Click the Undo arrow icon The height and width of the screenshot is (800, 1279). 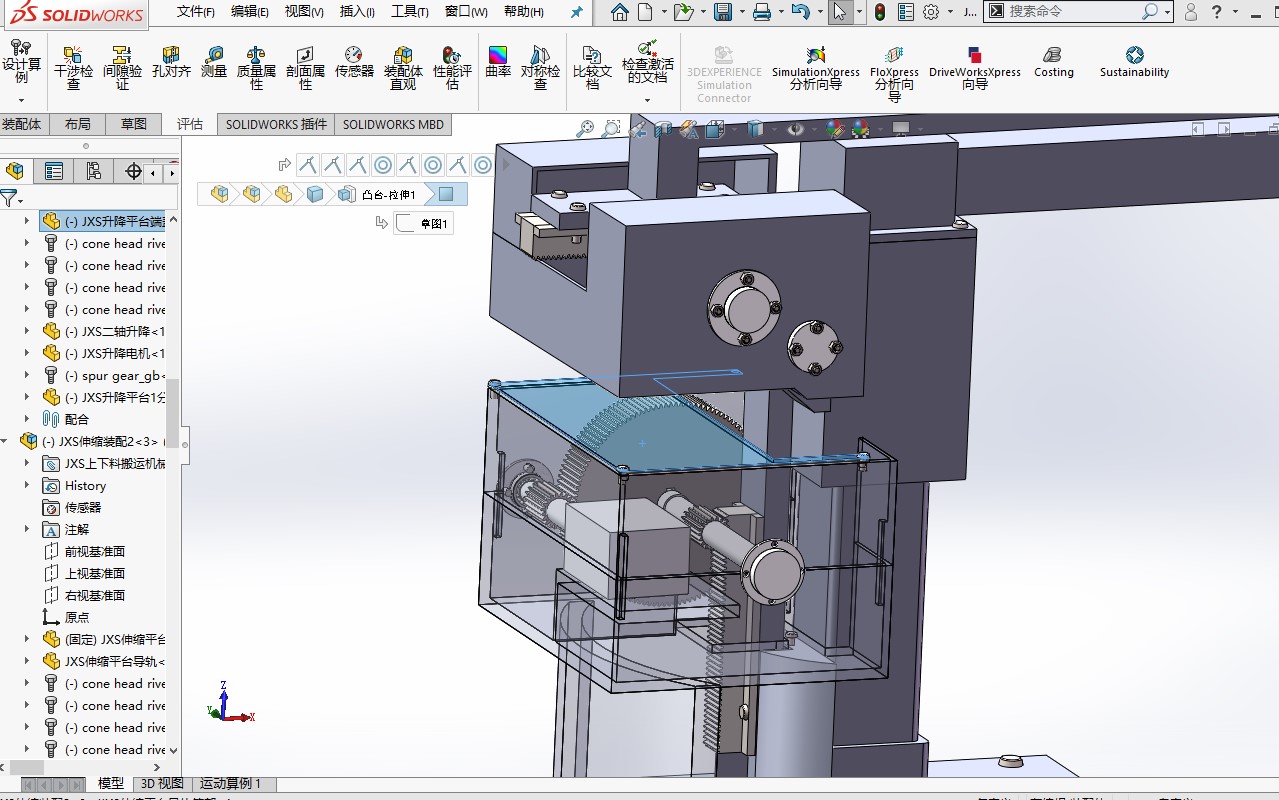pos(800,12)
